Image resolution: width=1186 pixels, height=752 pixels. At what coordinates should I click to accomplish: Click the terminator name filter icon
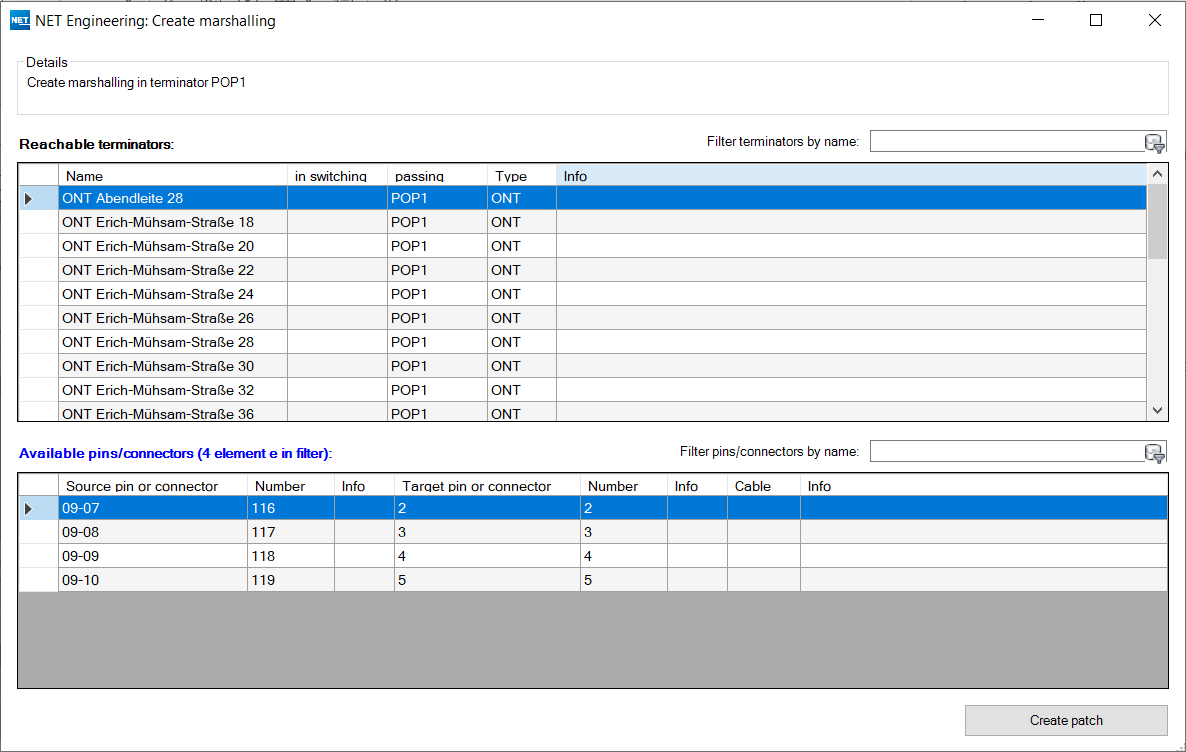(1154, 142)
